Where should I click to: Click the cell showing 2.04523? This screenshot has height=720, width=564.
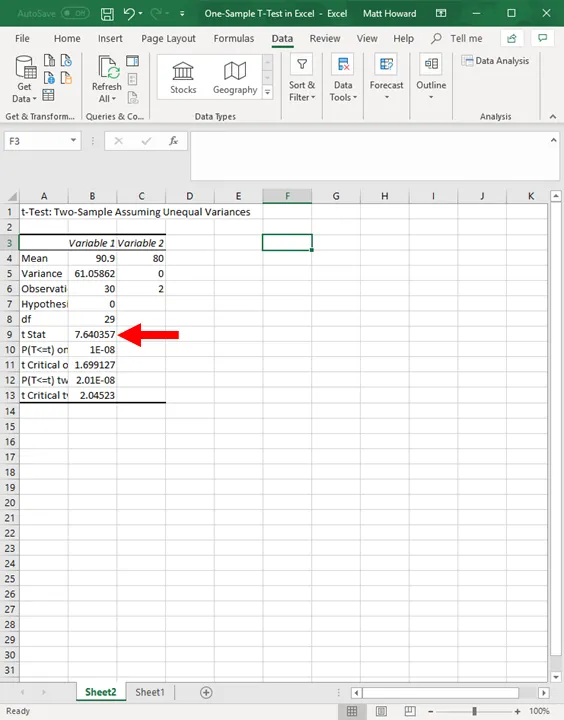(x=92, y=395)
